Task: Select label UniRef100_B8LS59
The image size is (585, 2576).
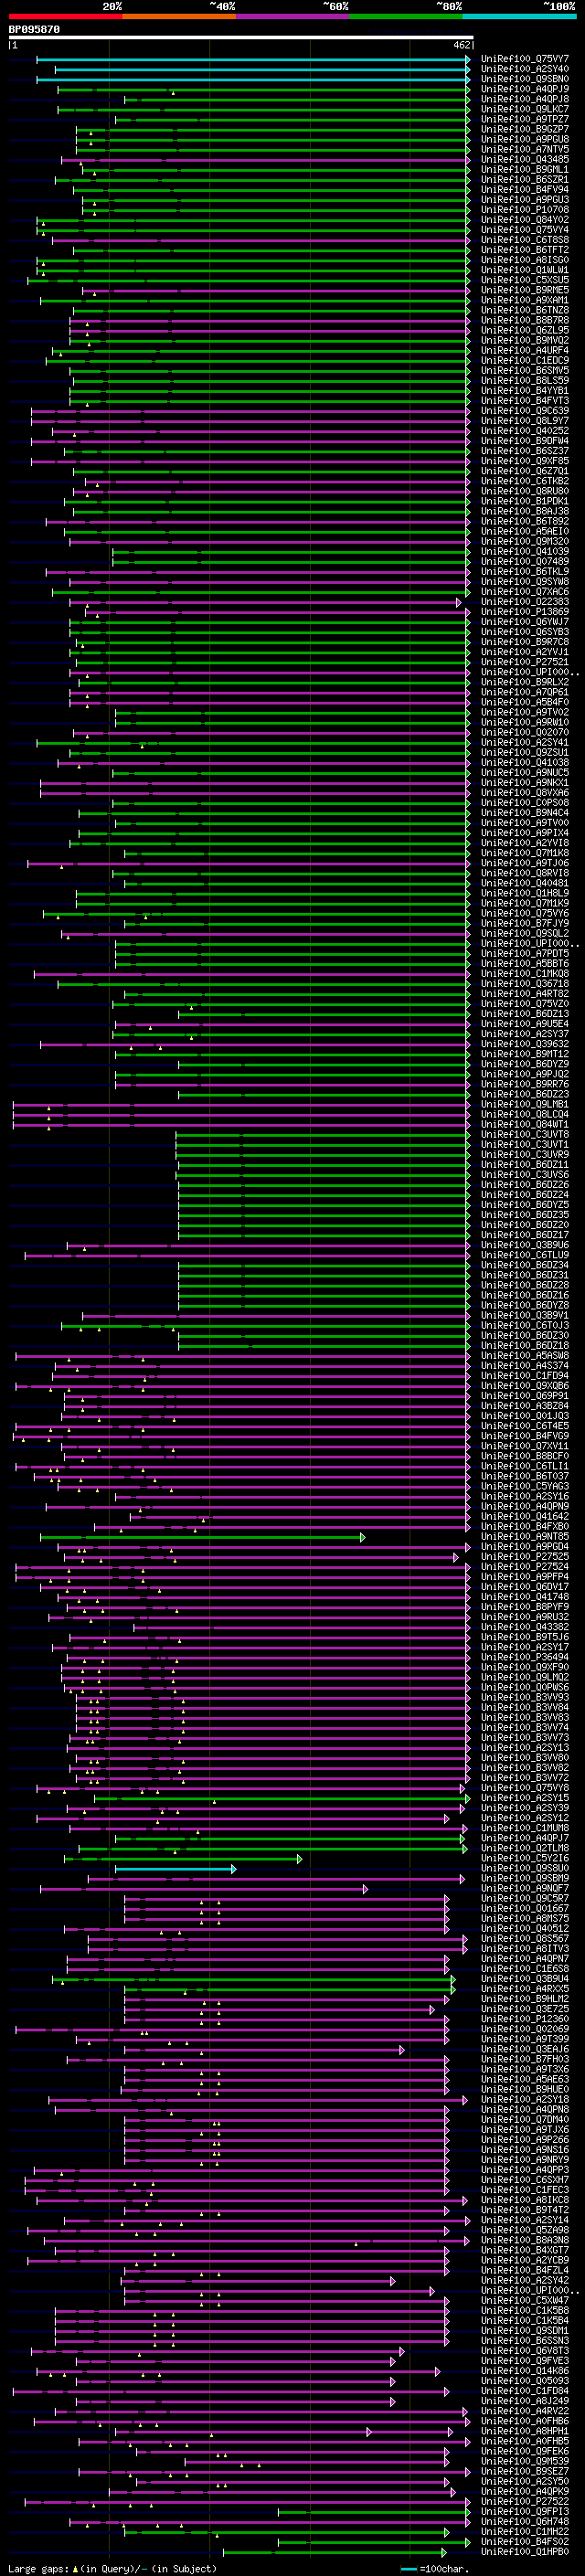Action: 525,381
